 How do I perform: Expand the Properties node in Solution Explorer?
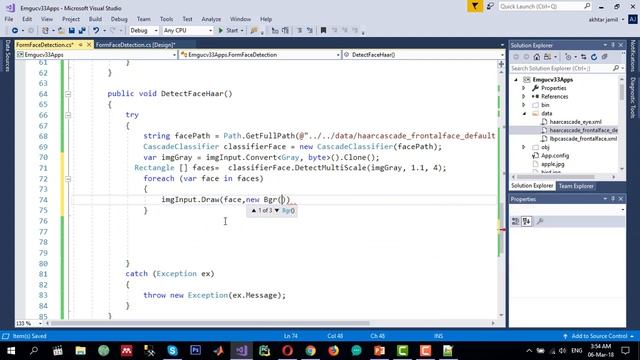tap(524, 88)
